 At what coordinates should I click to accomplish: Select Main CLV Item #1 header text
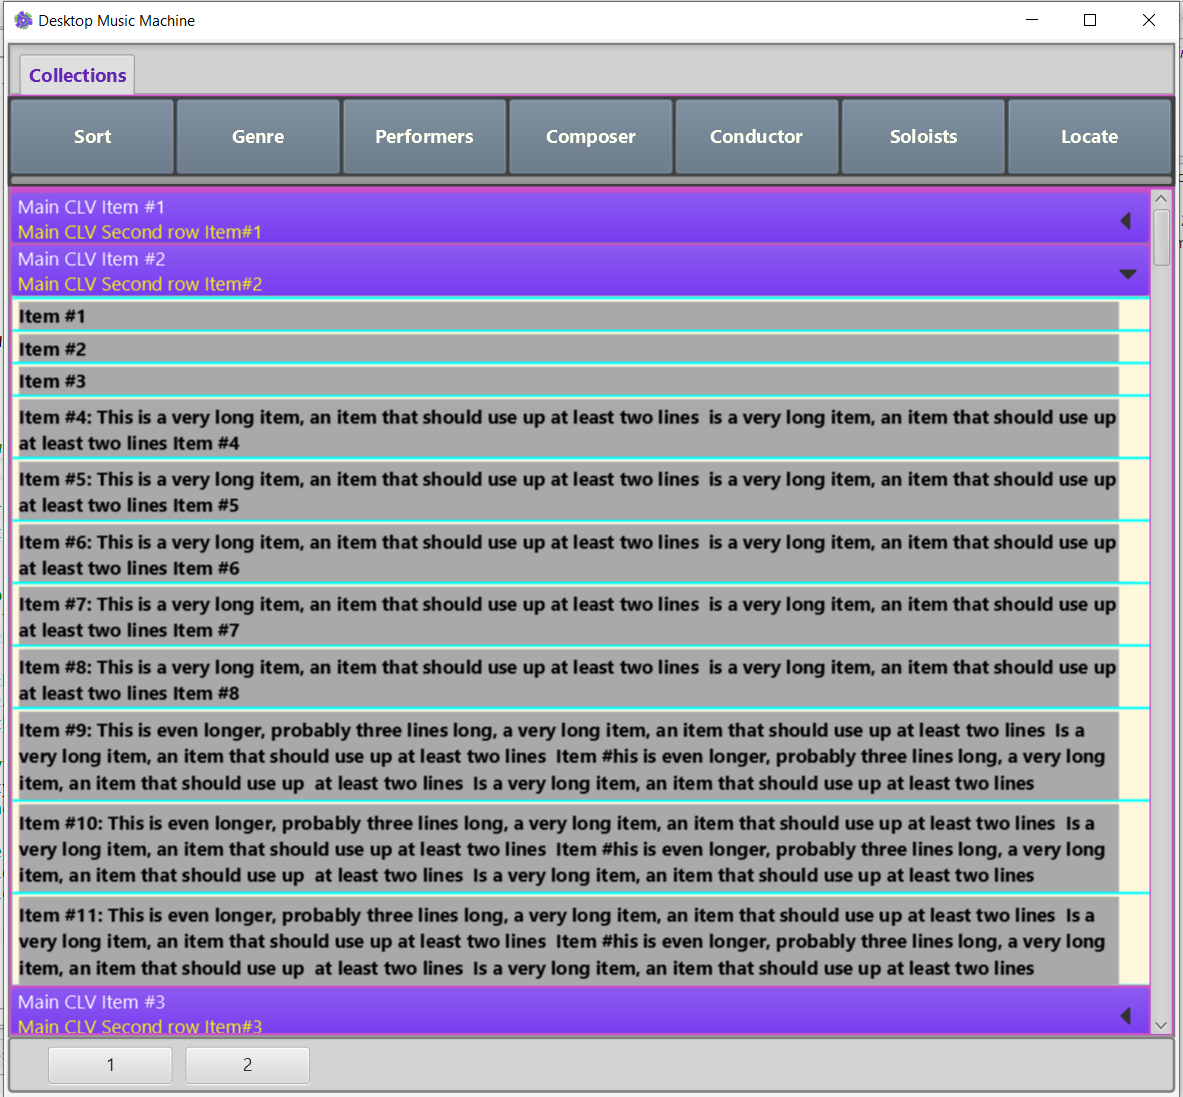coord(91,207)
